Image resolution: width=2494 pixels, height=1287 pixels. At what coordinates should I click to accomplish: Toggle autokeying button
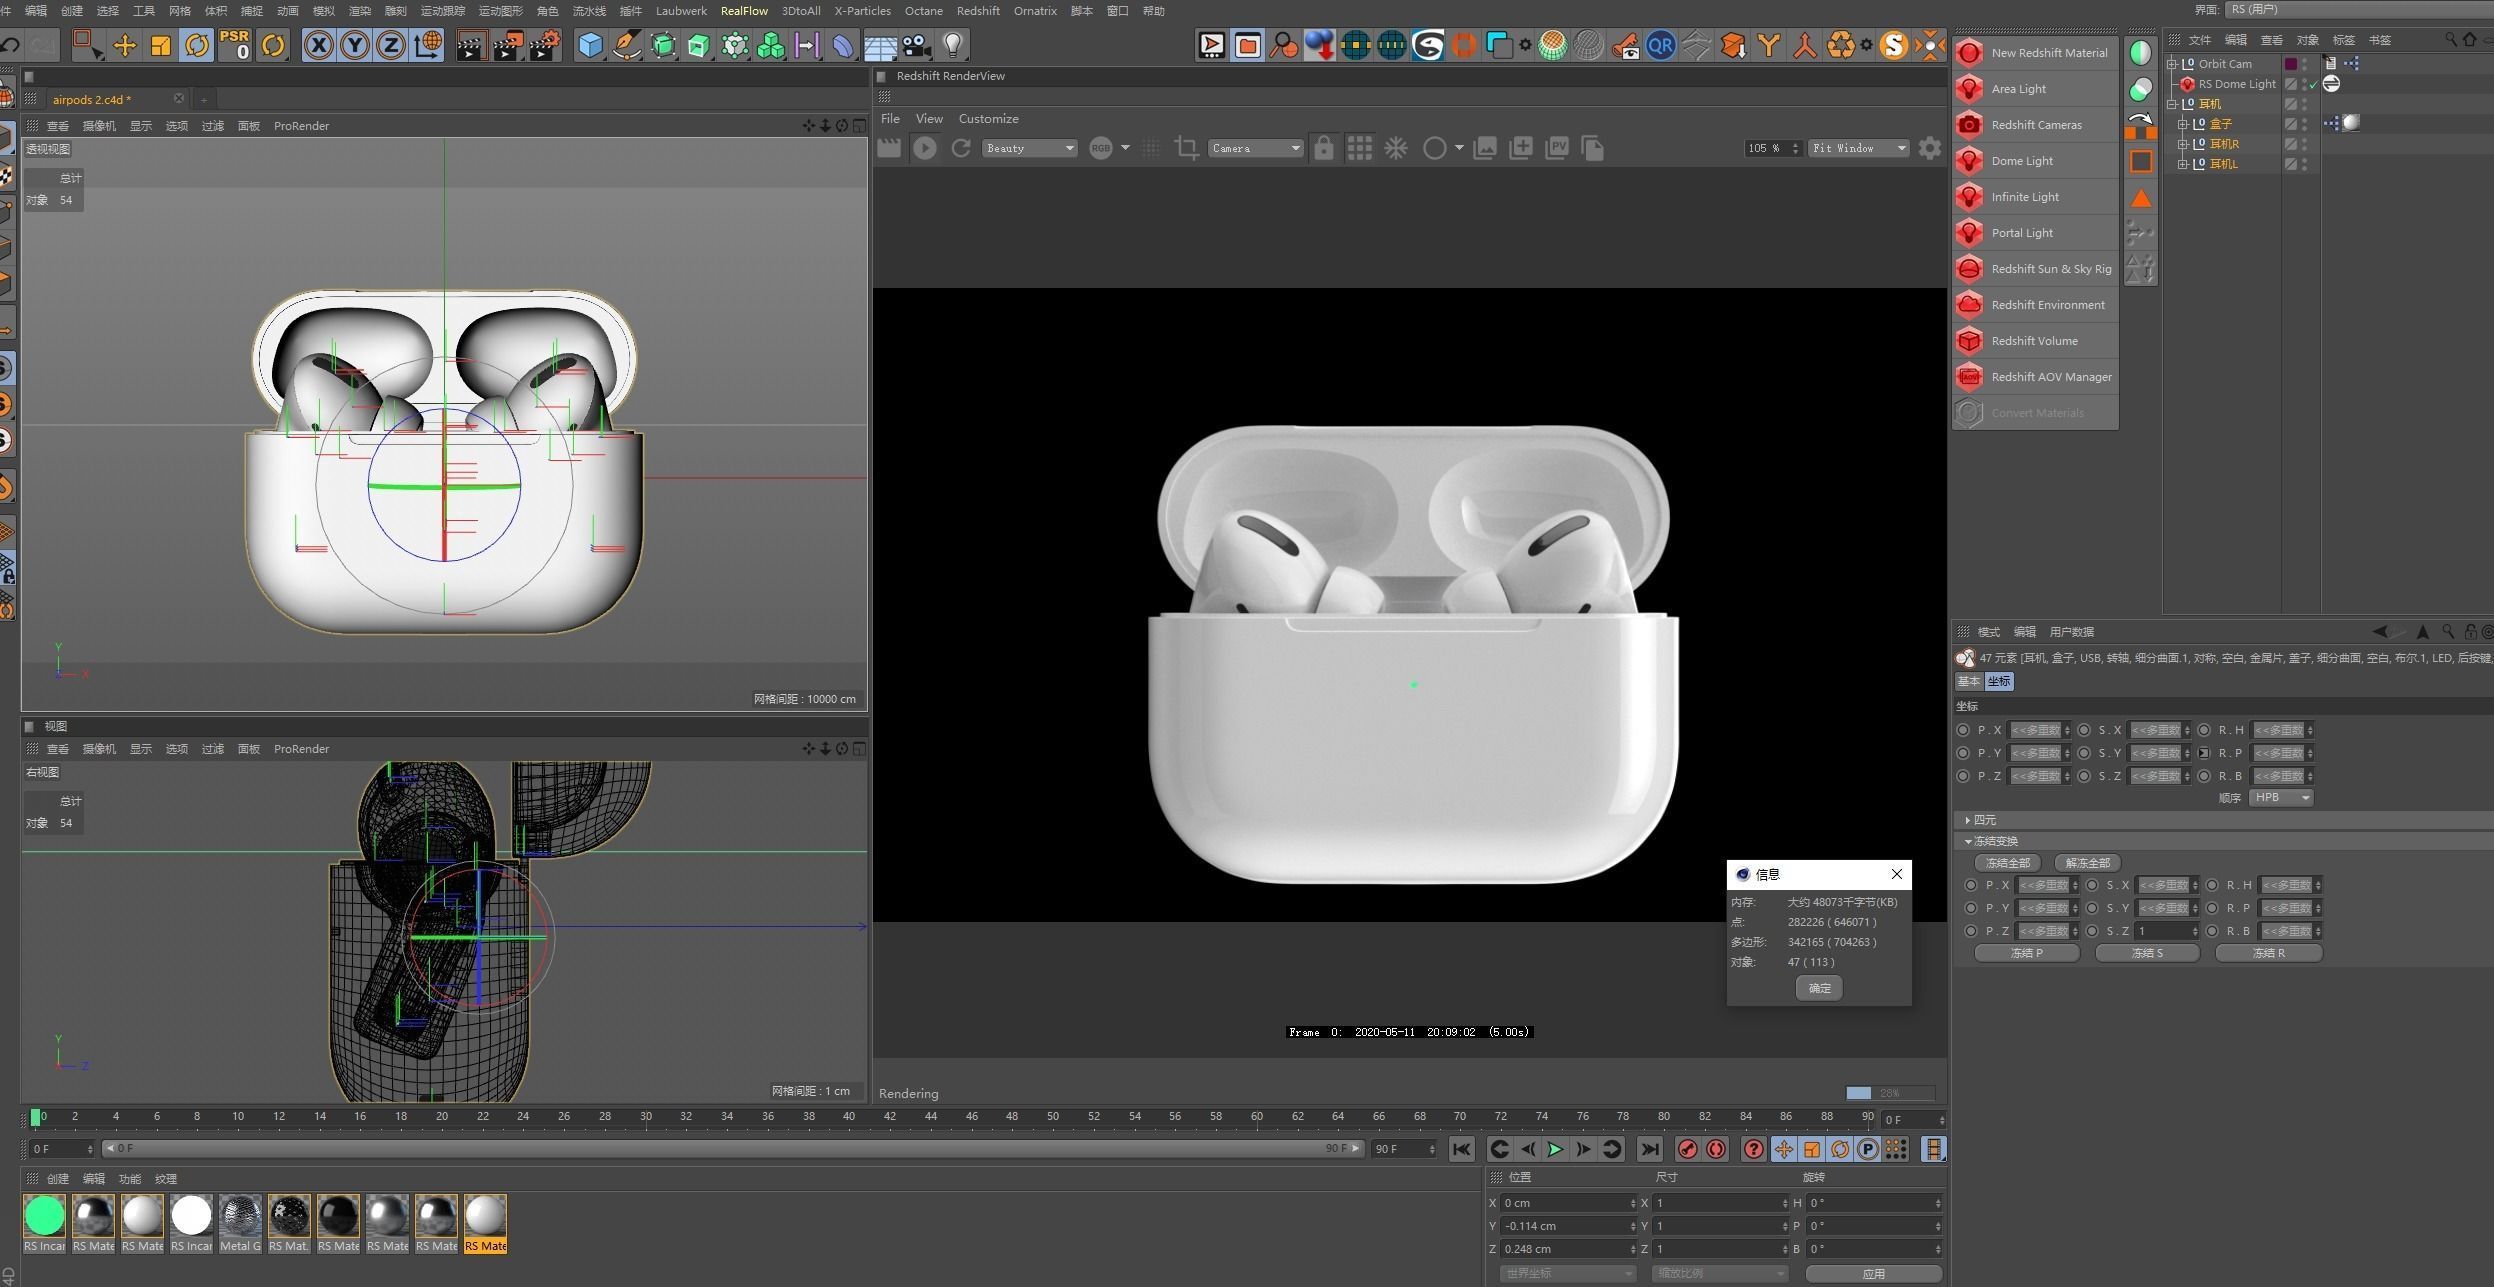pyautogui.click(x=1716, y=1149)
